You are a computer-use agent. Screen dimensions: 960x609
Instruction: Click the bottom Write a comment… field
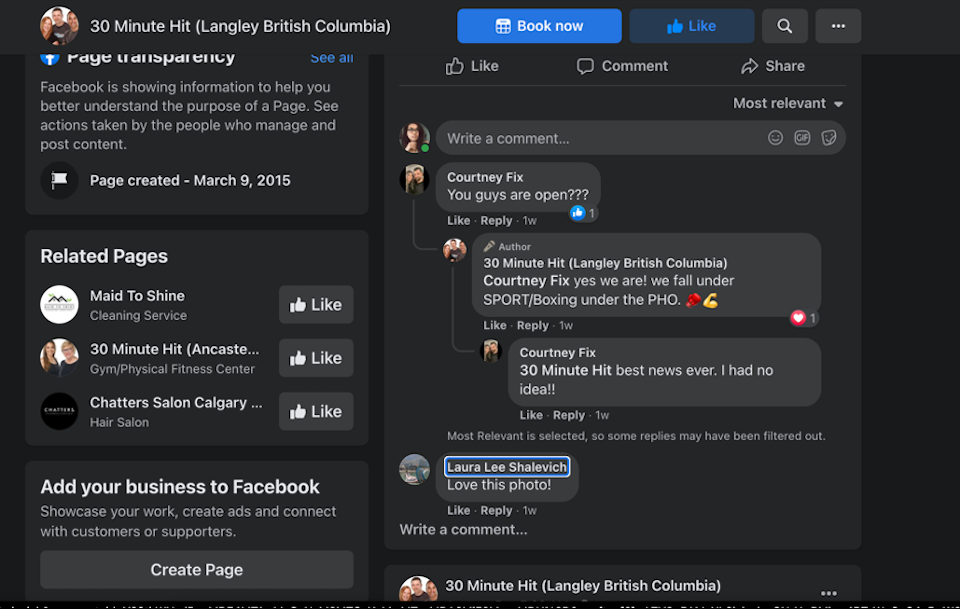(x=463, y=530)
